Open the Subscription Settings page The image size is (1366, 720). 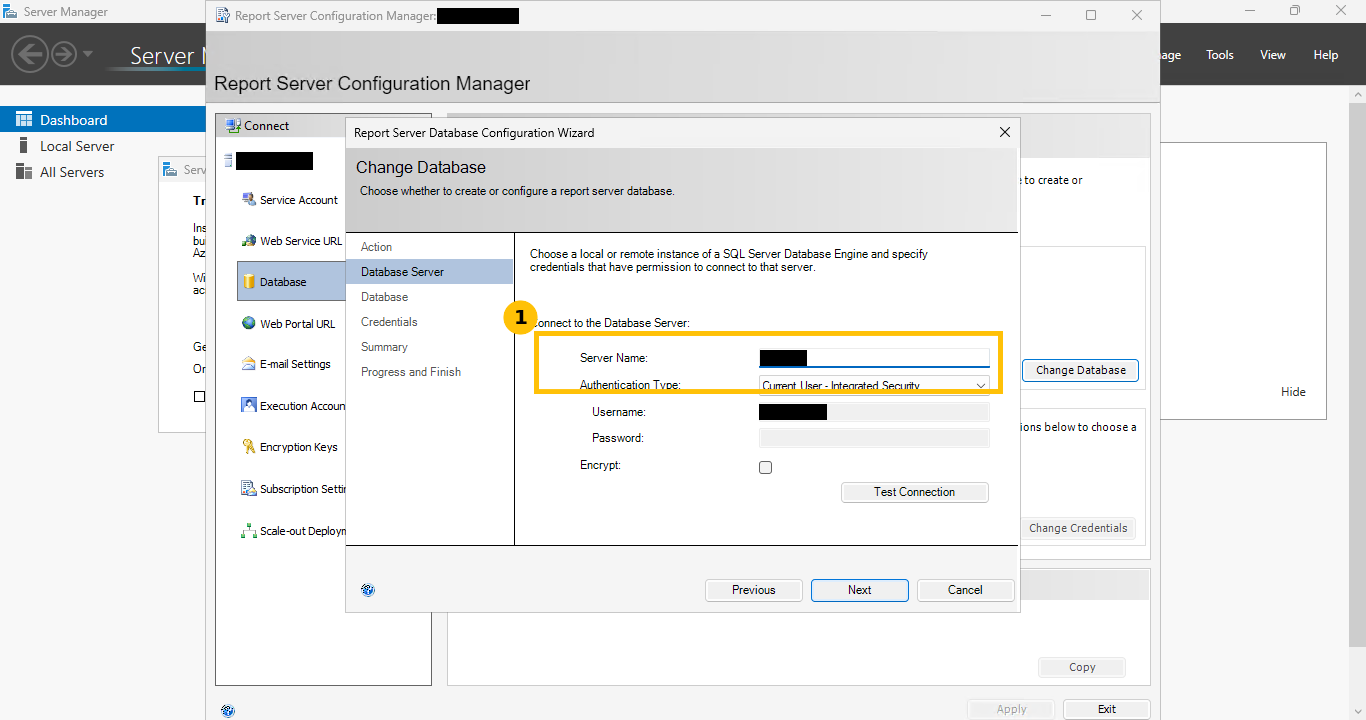(x=293, y=489)
